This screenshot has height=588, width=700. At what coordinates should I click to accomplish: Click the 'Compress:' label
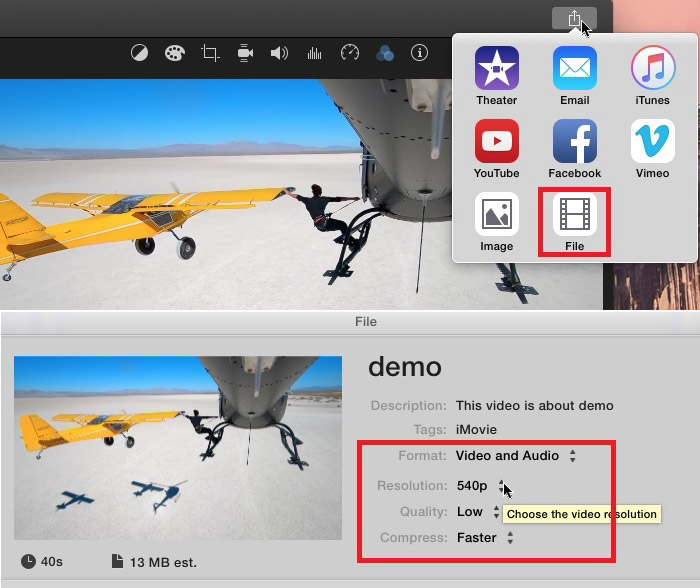click(x=413, y=538)
